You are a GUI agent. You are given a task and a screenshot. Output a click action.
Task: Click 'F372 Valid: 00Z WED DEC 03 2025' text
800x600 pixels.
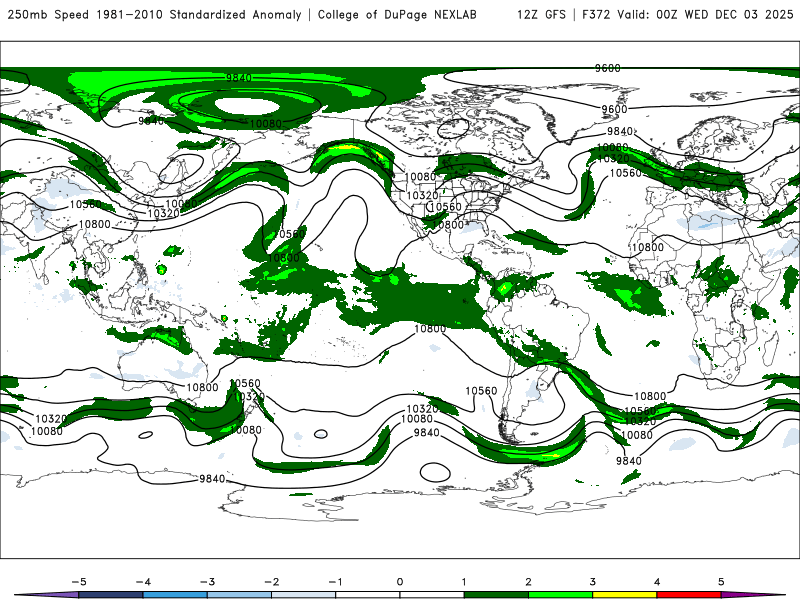coord(687,14)
